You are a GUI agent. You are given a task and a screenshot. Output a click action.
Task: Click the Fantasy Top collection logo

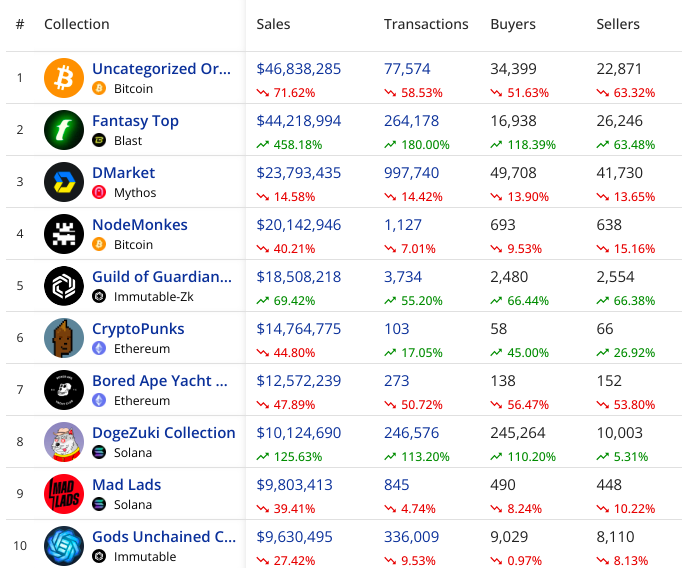[64, 130]
